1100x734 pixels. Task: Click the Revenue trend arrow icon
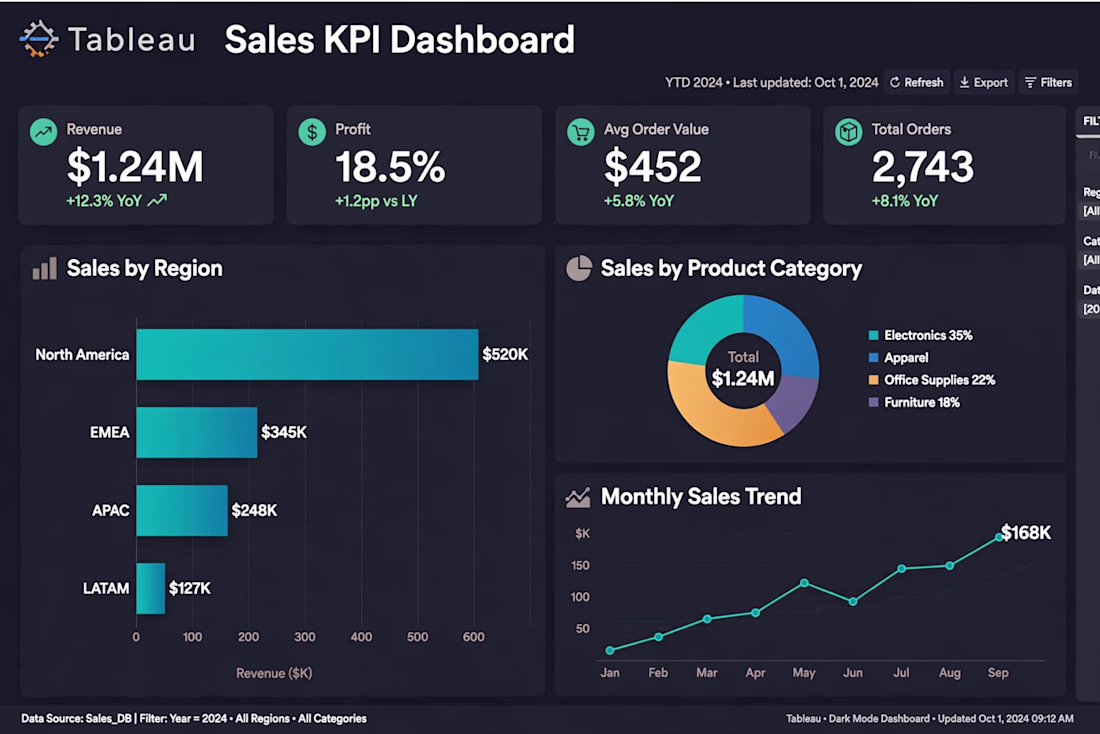coord(43,131)
